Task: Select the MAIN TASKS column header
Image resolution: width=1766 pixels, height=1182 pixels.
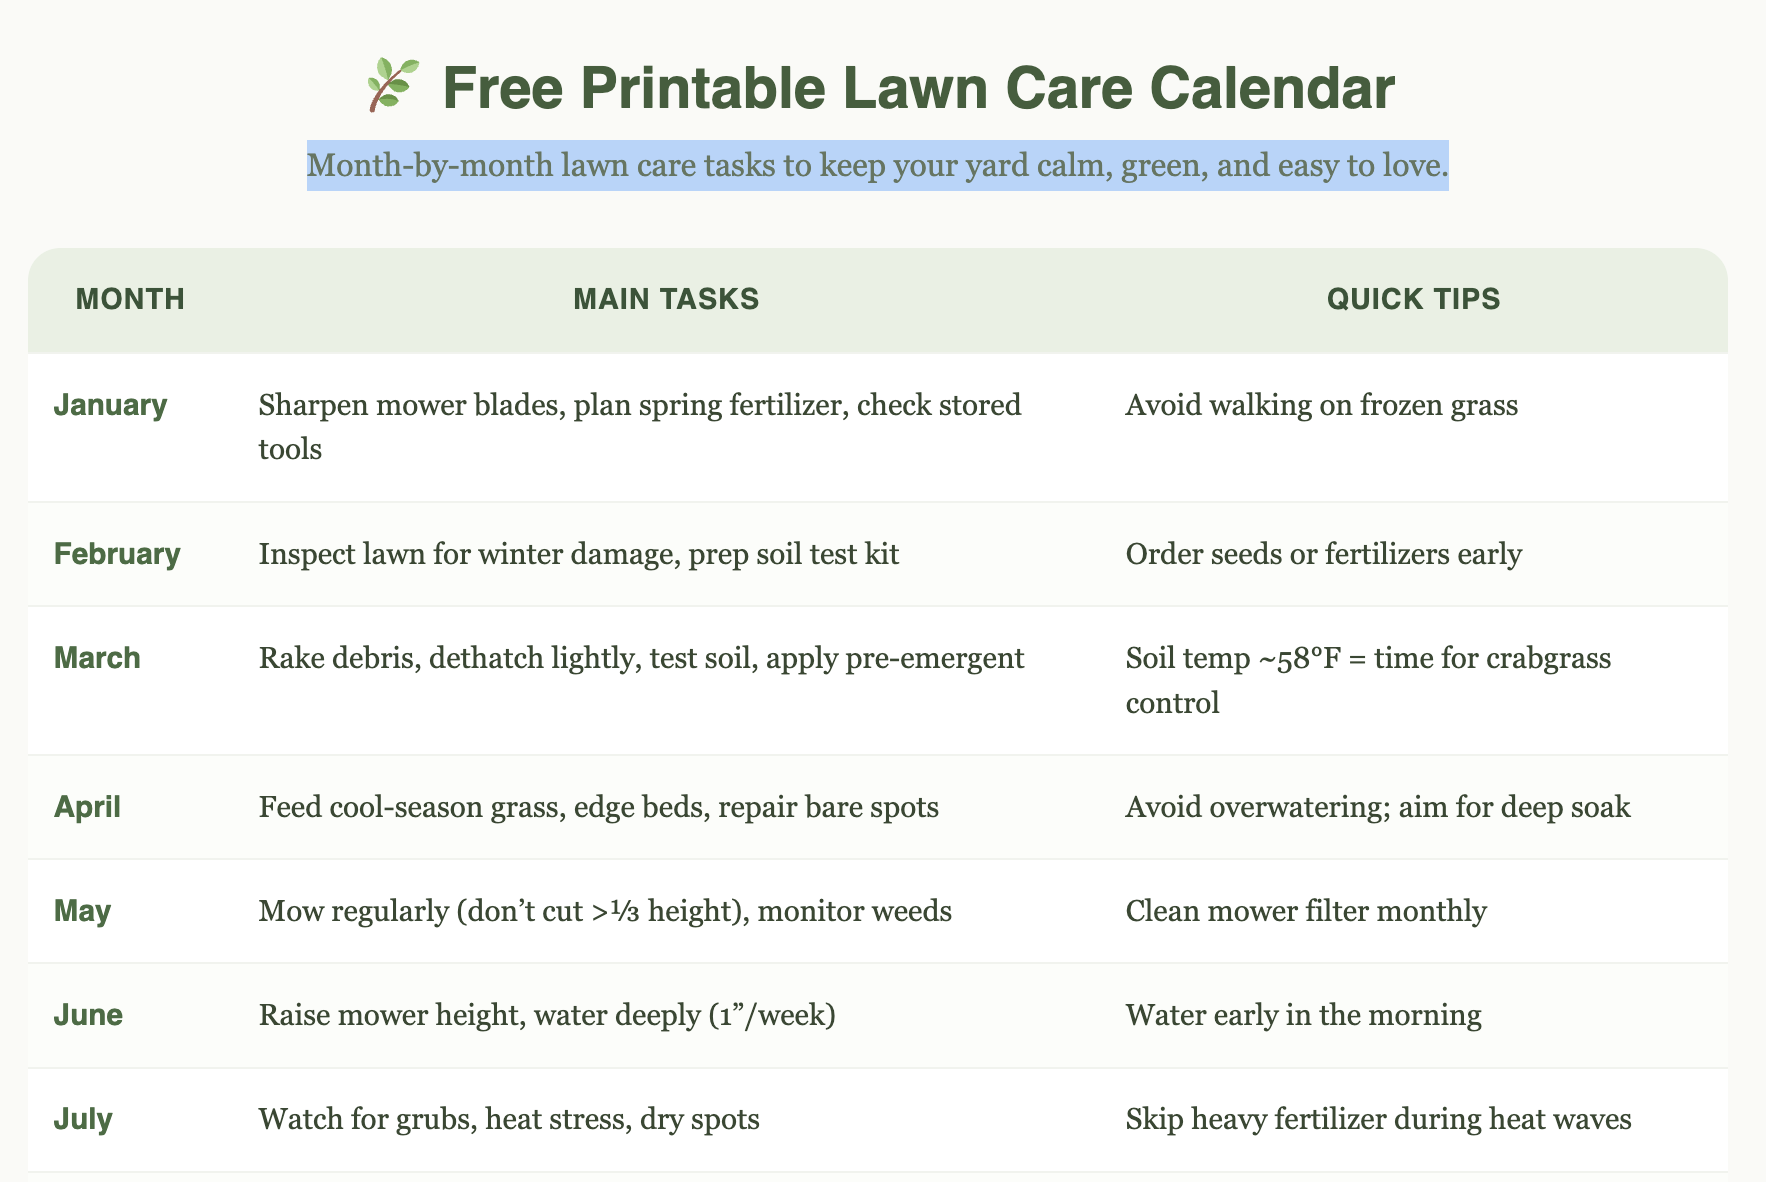Action: [x=666, y=299]
